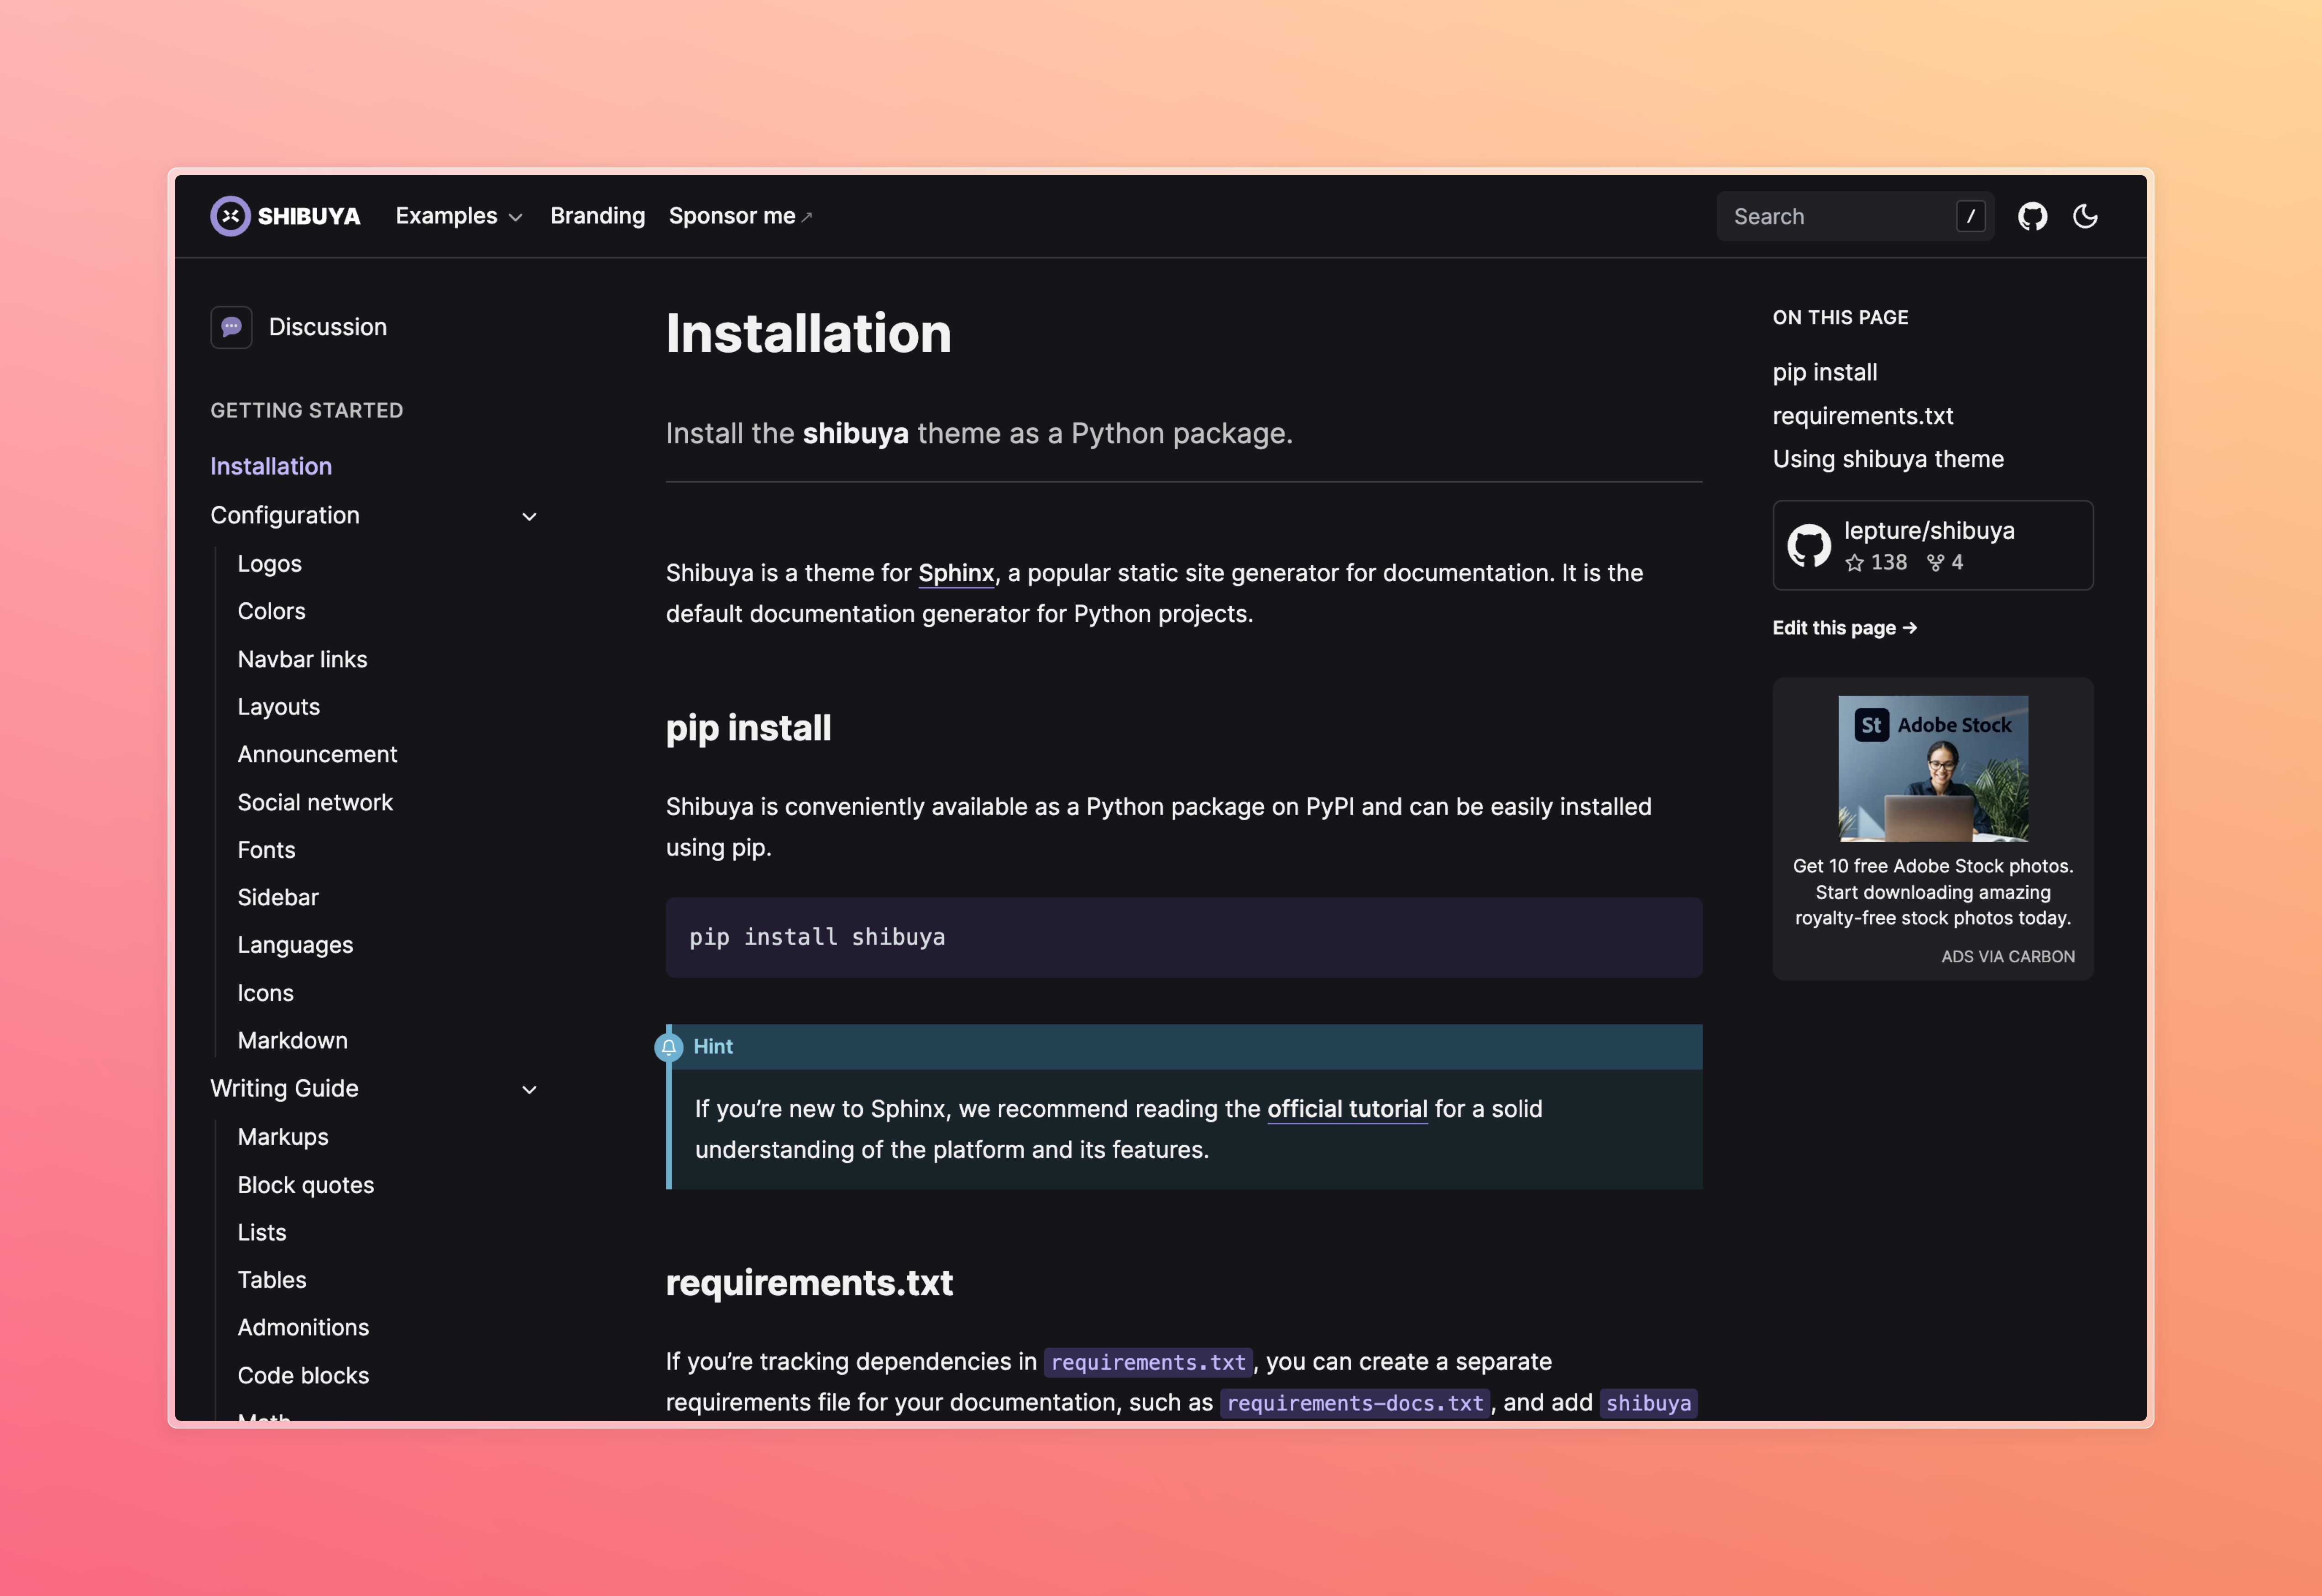Click the slash shortcut key badge
The height and width of the screenshot is (1596, 2322).
(x=1970, y=216)
